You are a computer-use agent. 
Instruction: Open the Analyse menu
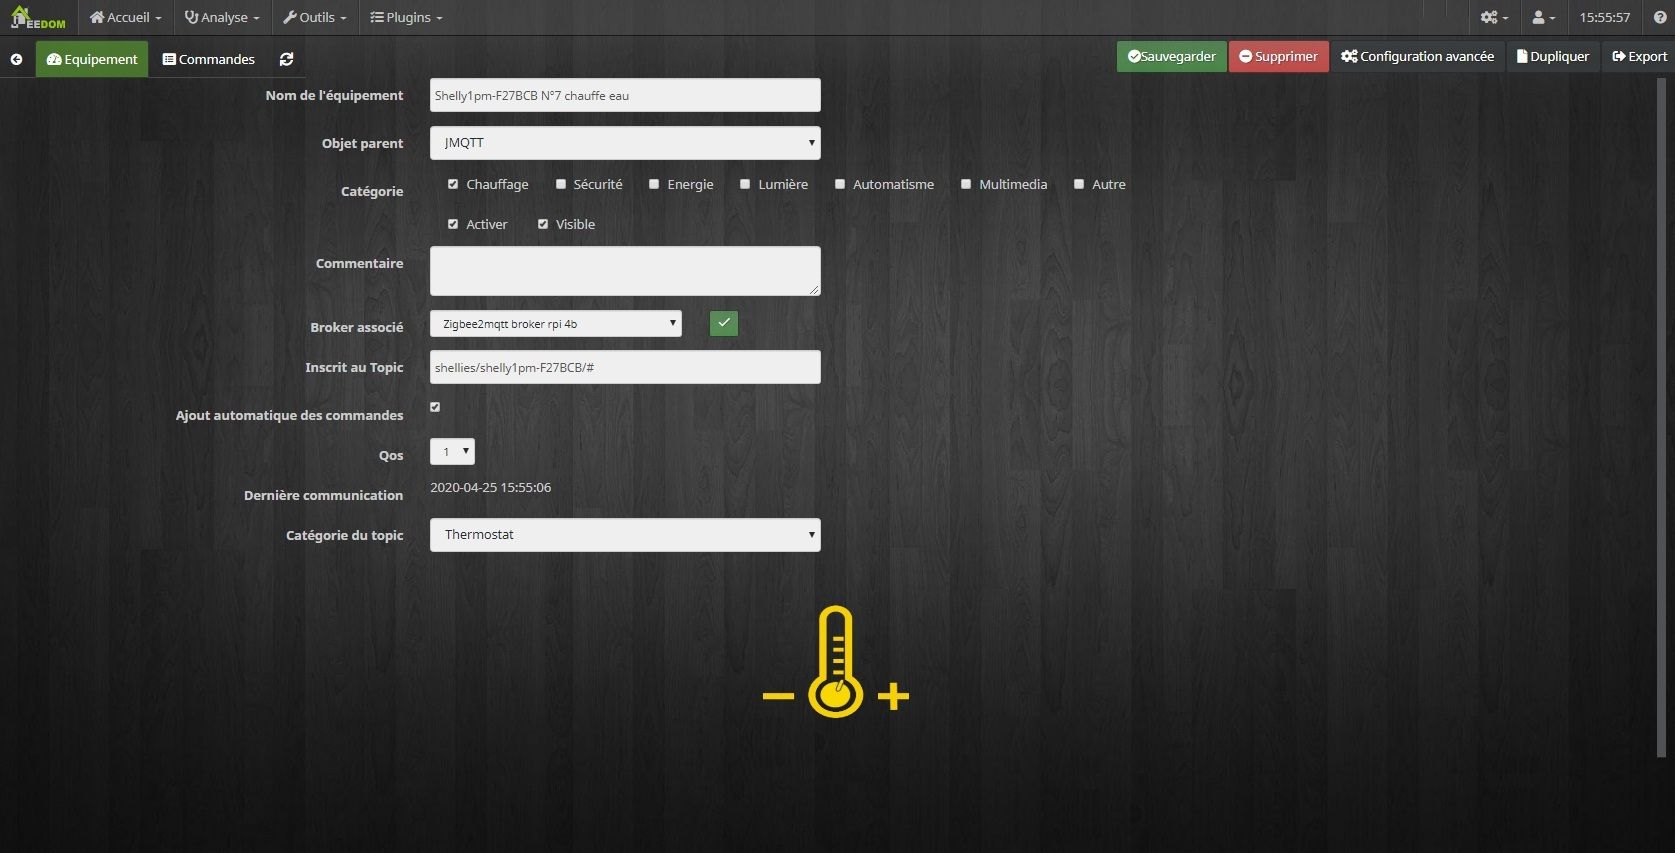click(x=222, y=17)
